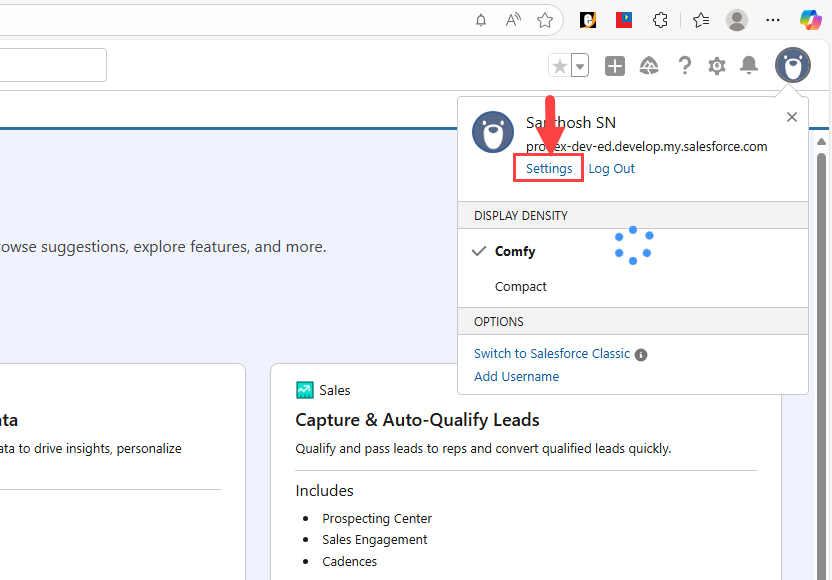Open the browser extensions puzzle icon
Screen dimensions: 832x580
pyautogui.click(x=660, y=20)
